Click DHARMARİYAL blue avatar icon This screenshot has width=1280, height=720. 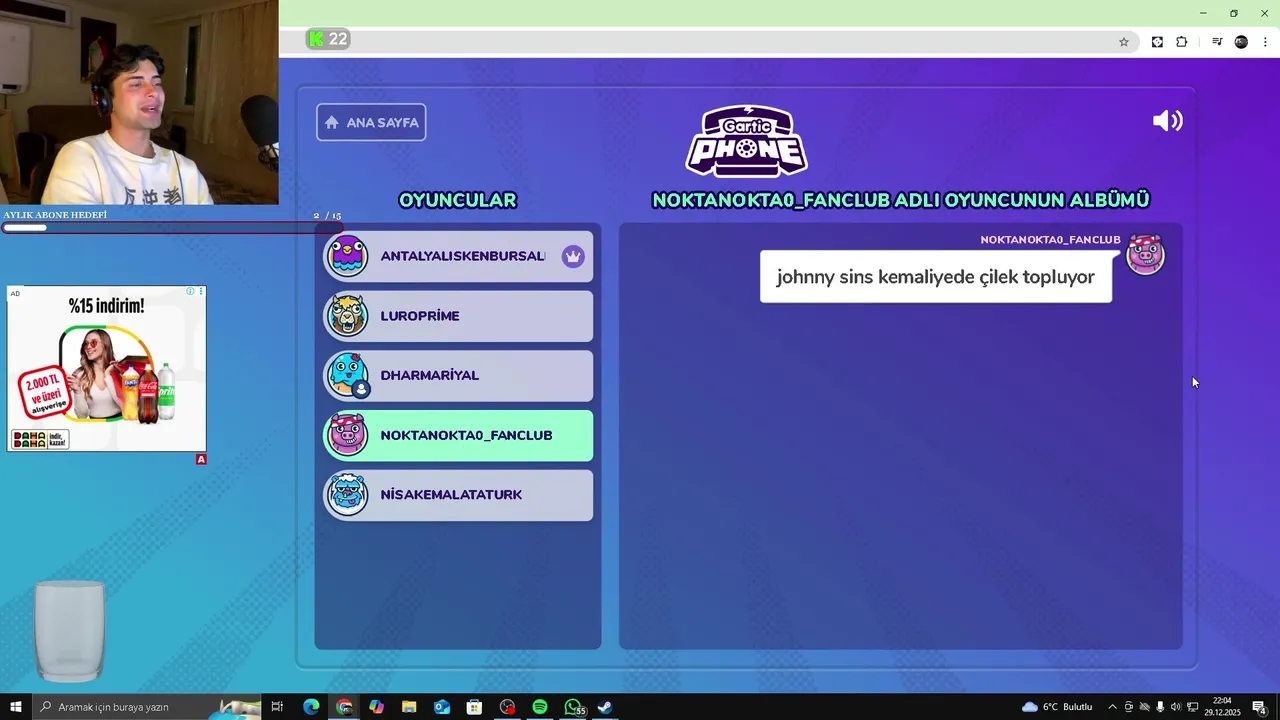point(348,375)
